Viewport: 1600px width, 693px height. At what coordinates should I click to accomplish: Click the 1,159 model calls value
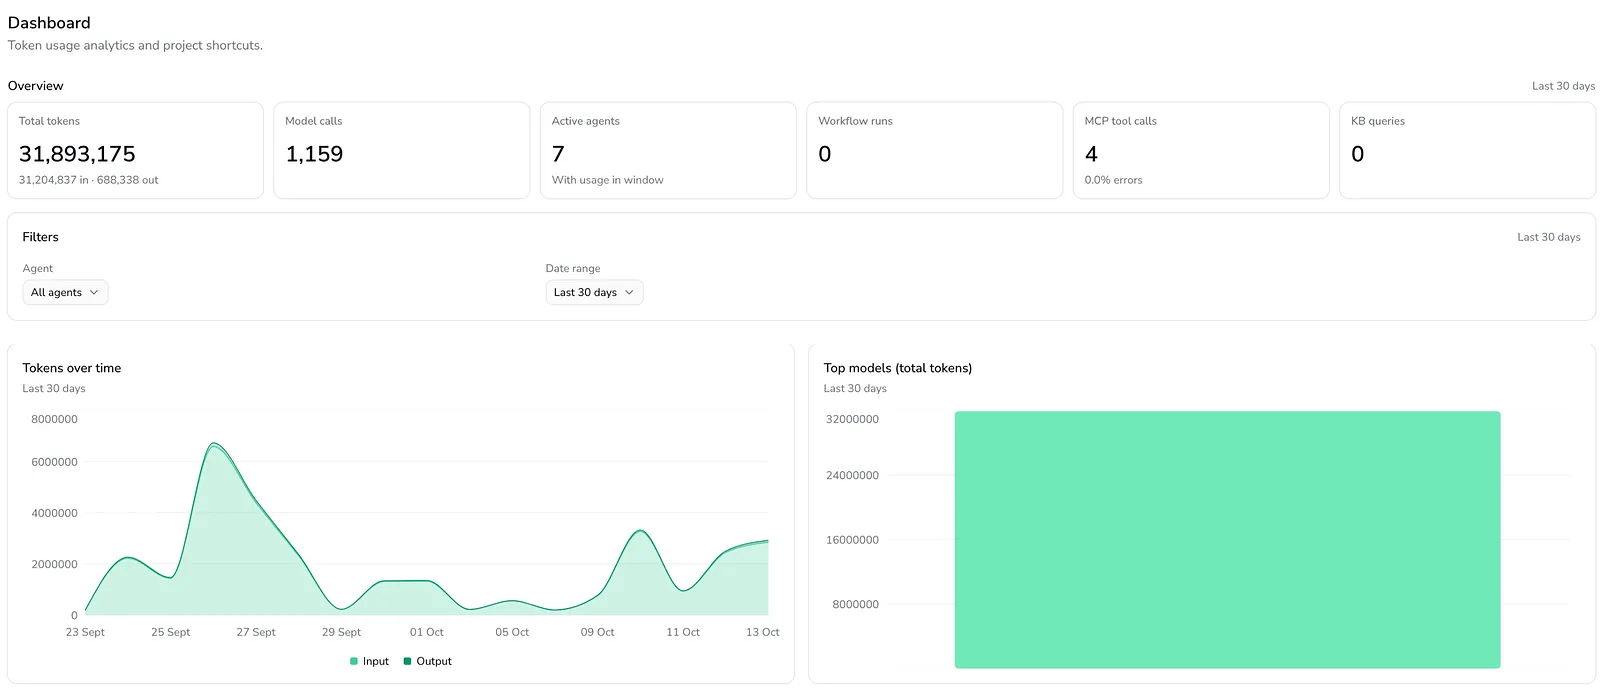[314, 154]
